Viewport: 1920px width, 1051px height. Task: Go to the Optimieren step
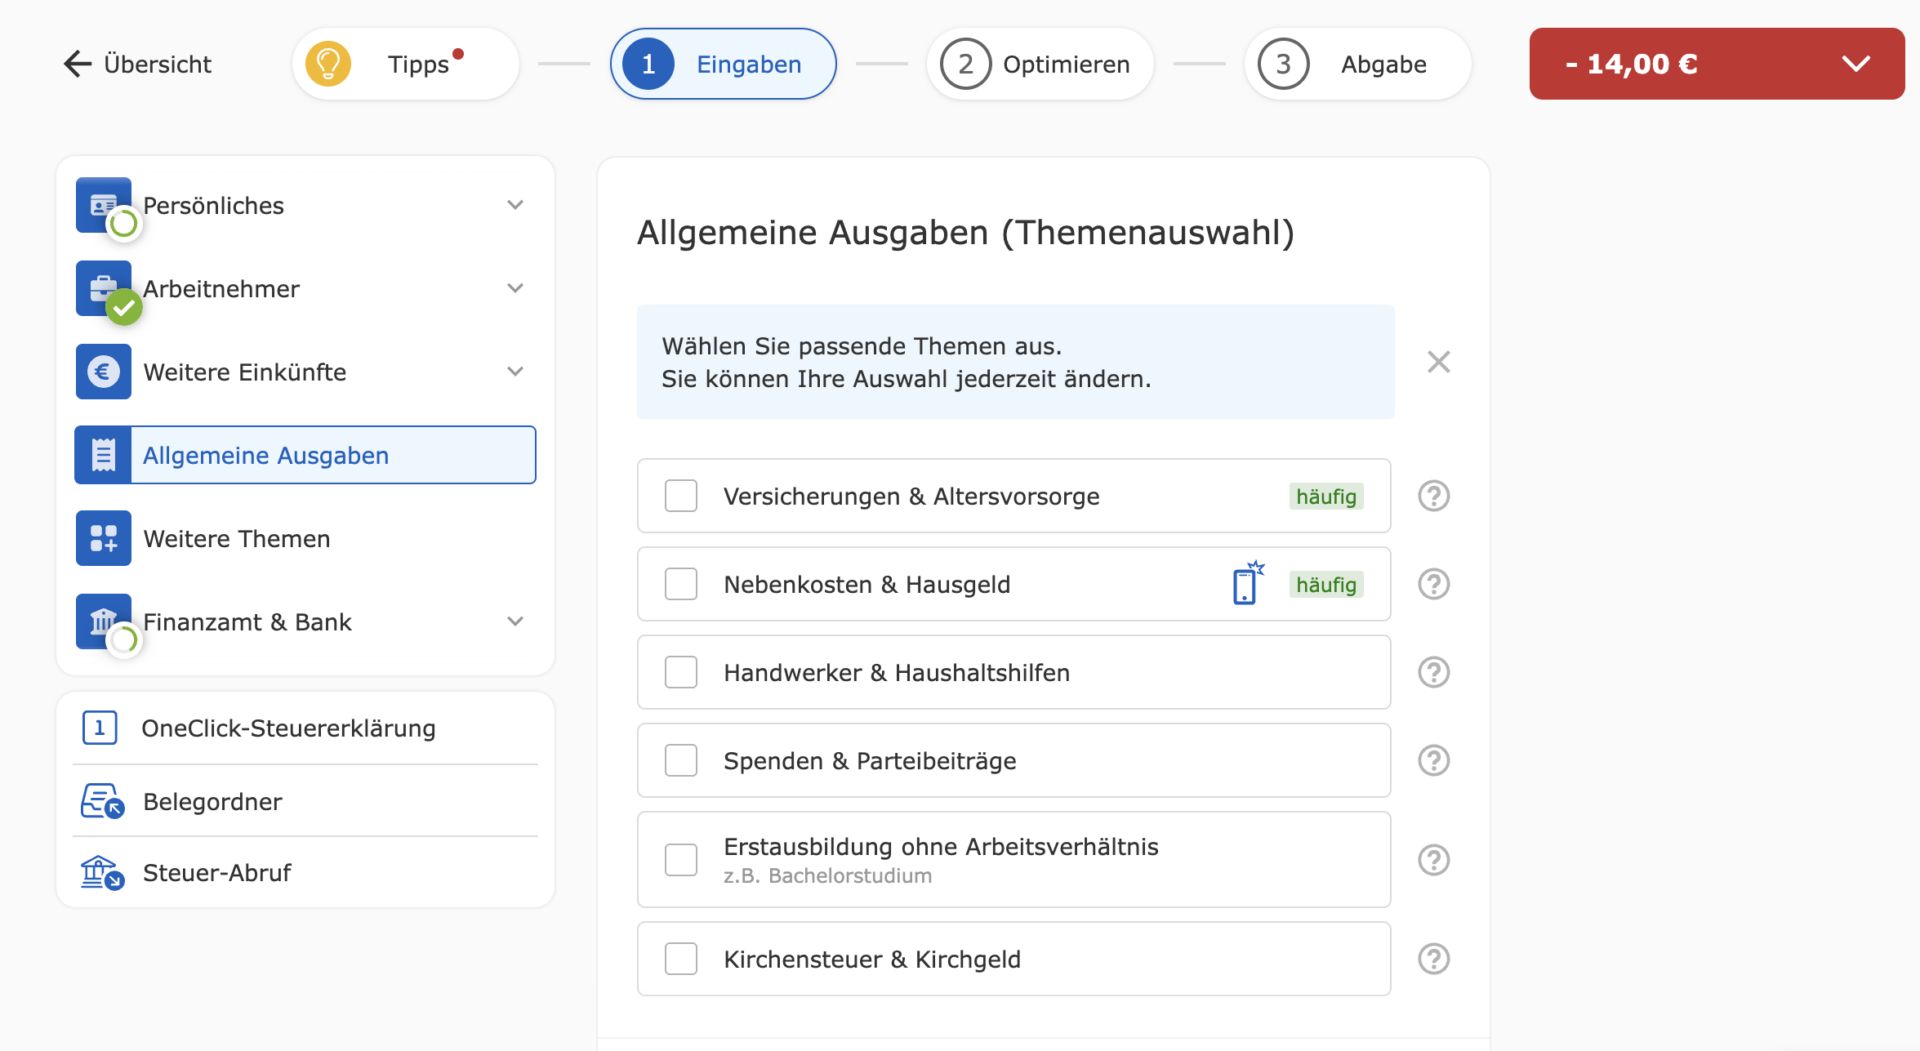(x=1040, y=64)
